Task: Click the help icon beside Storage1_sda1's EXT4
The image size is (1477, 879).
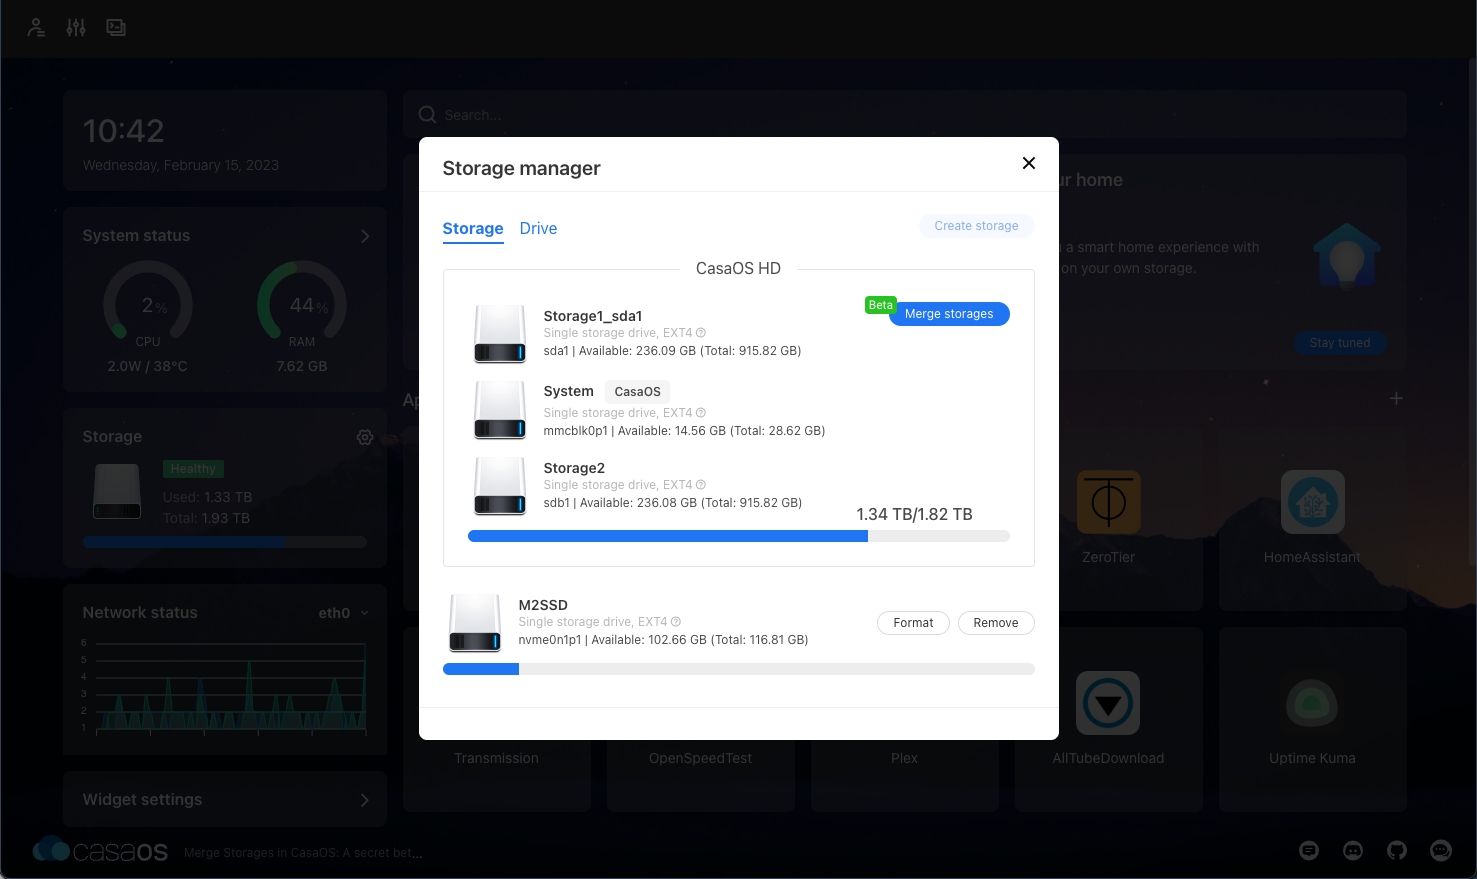Action: pos(701,333)
